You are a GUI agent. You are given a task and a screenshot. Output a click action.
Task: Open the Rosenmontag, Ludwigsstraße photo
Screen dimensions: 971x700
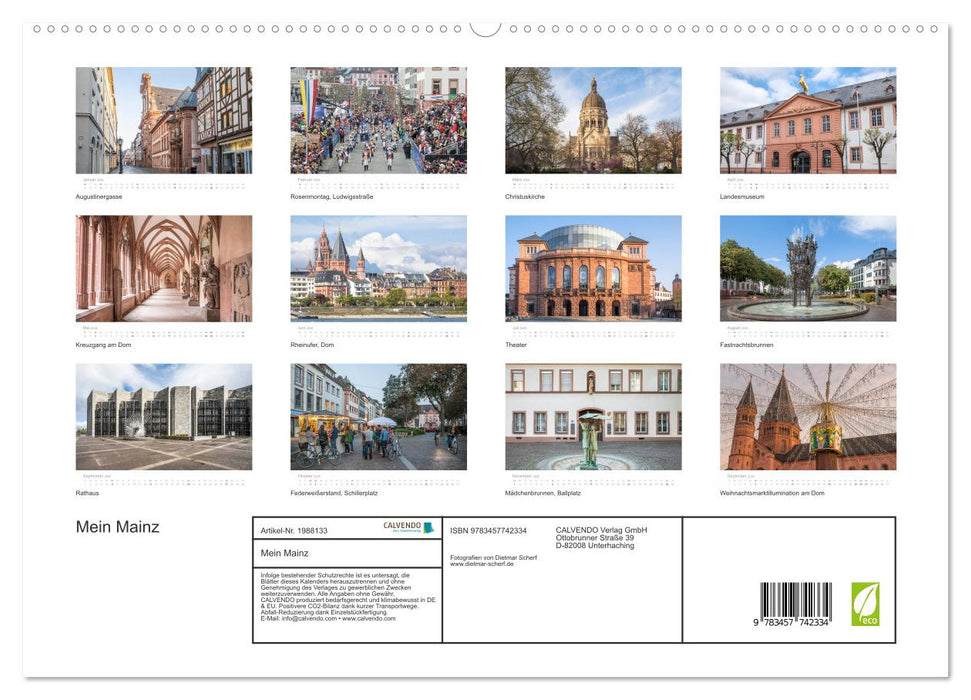point(377,120)
